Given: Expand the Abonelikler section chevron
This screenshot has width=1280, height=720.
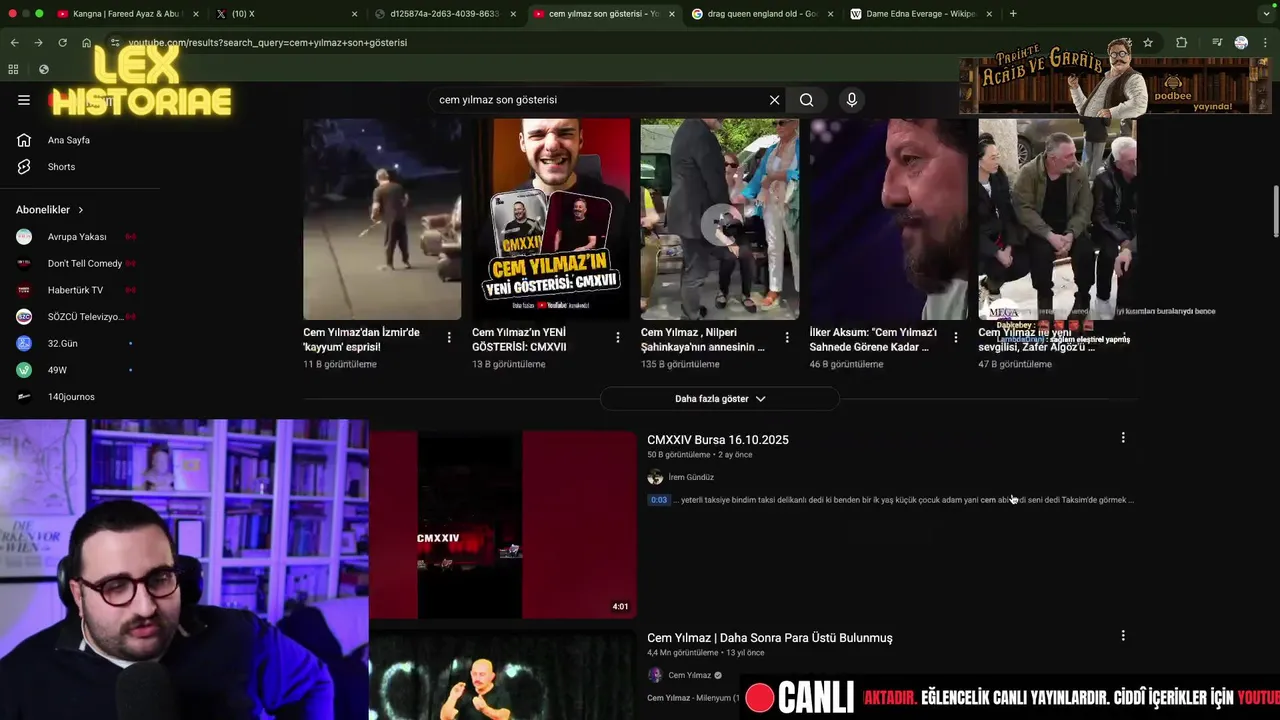Looking at the screenshot, I should pos(81,210).
